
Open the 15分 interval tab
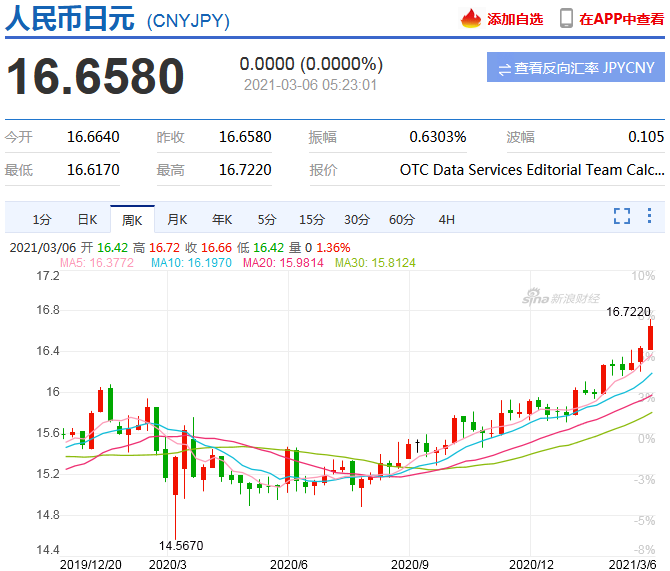tap(311, 219)
